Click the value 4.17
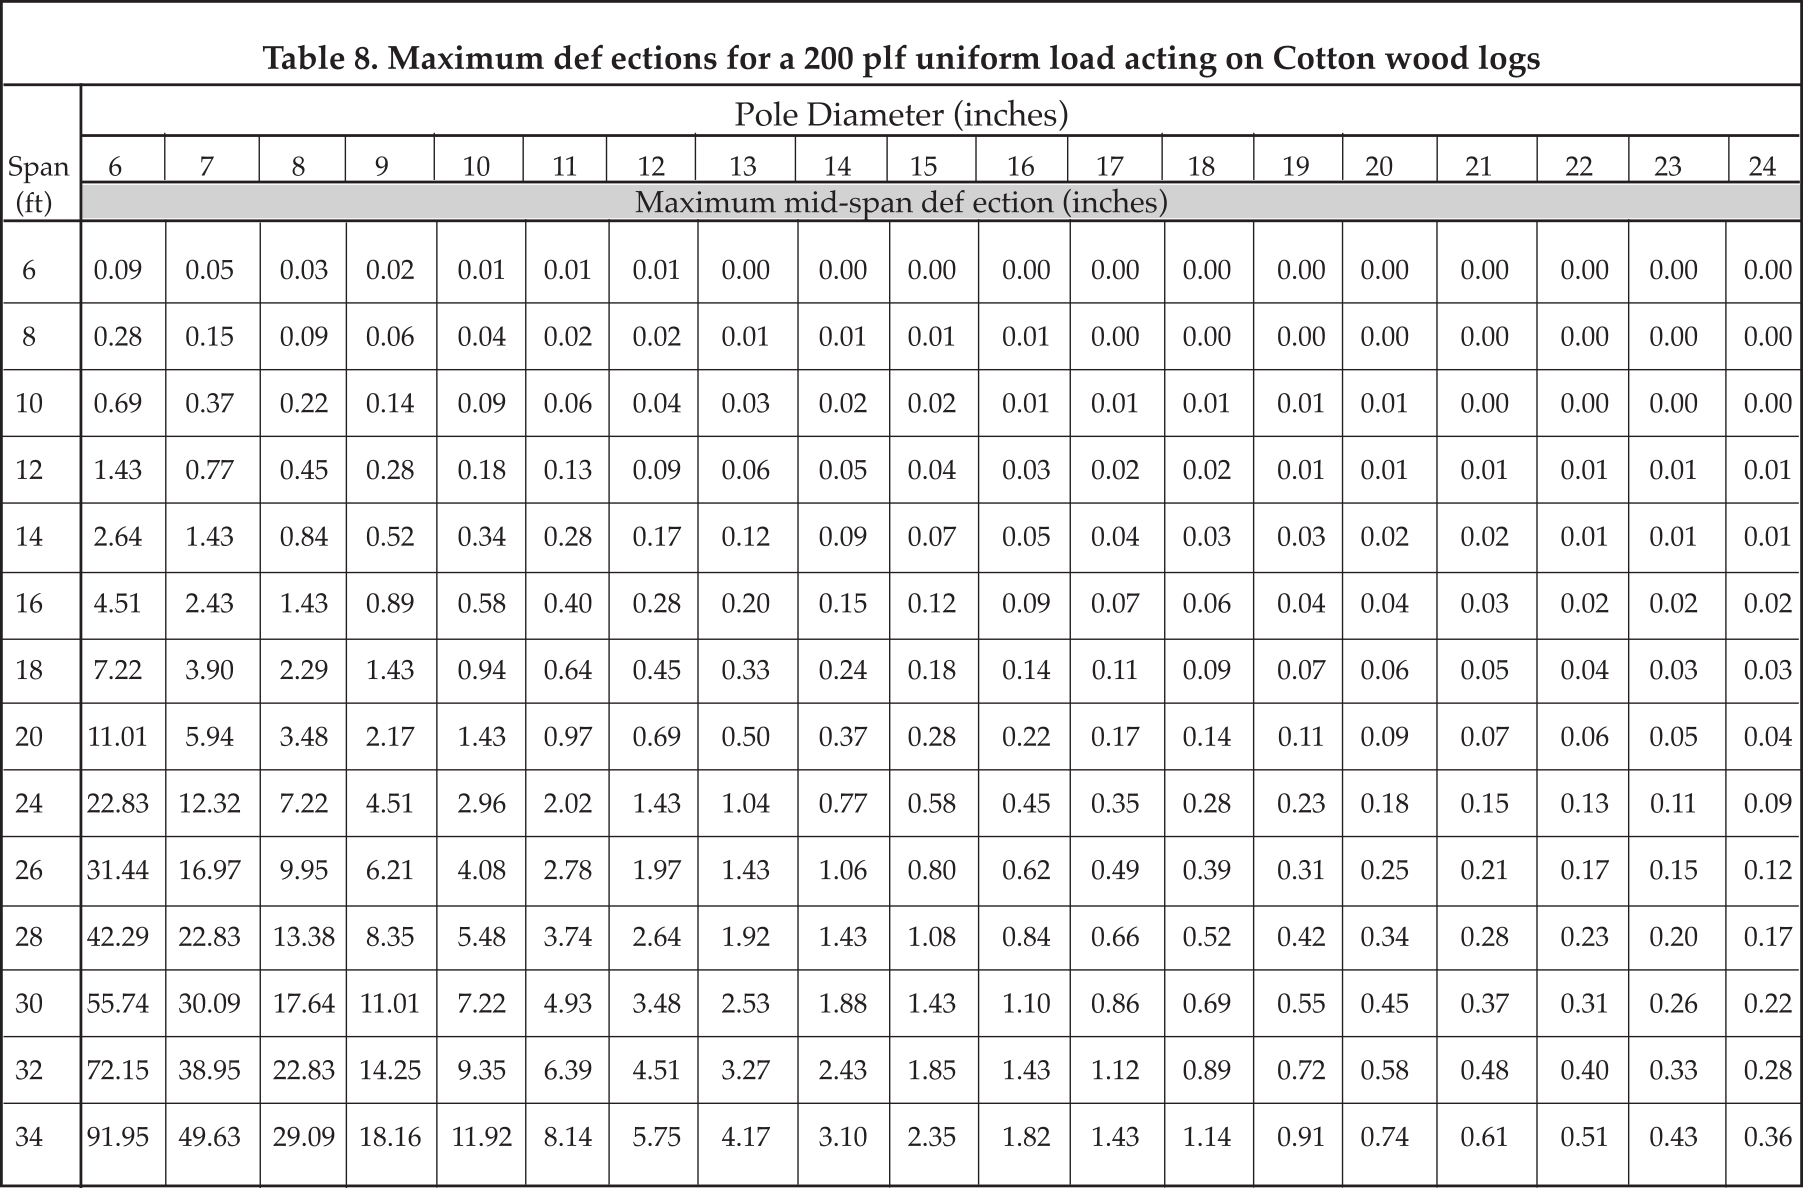This screenshot has height=1188, width=1803. [746, 1137]
